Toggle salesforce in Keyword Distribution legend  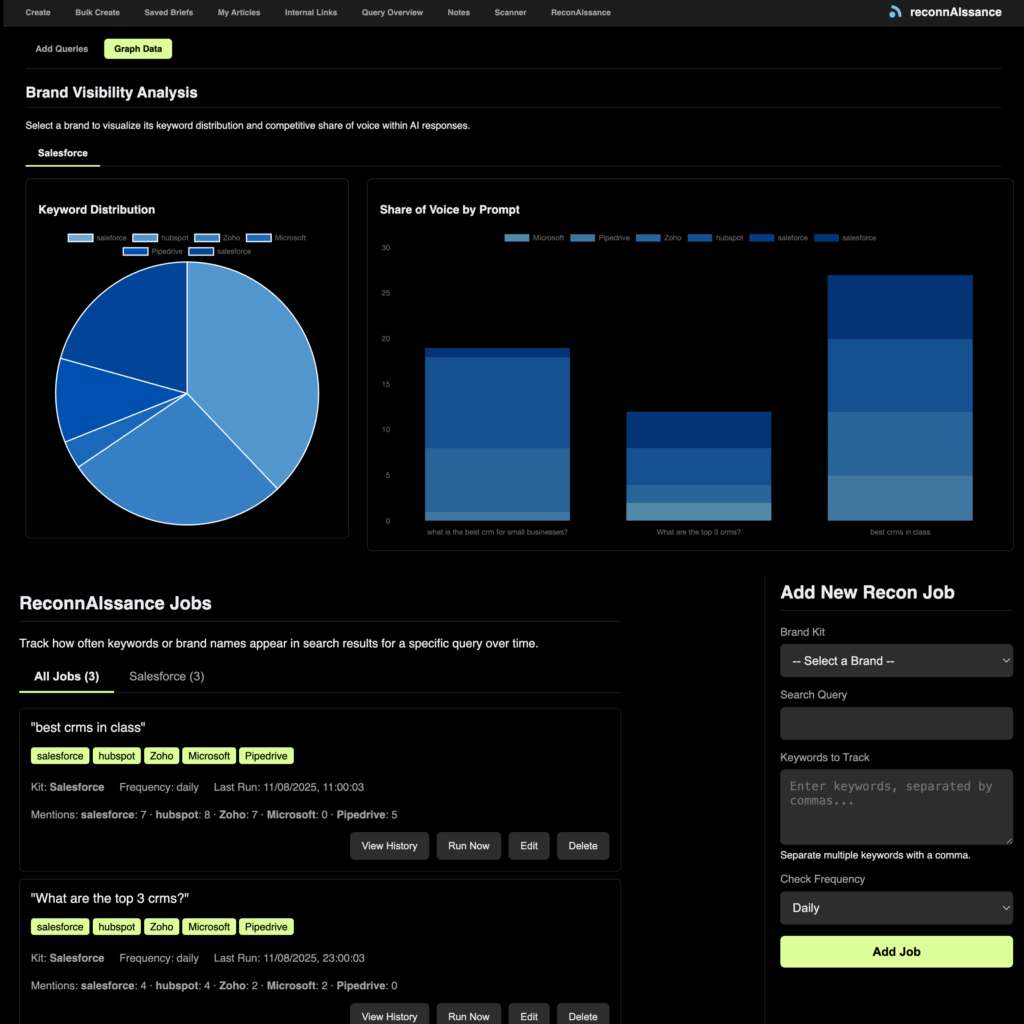pos(219,251)
